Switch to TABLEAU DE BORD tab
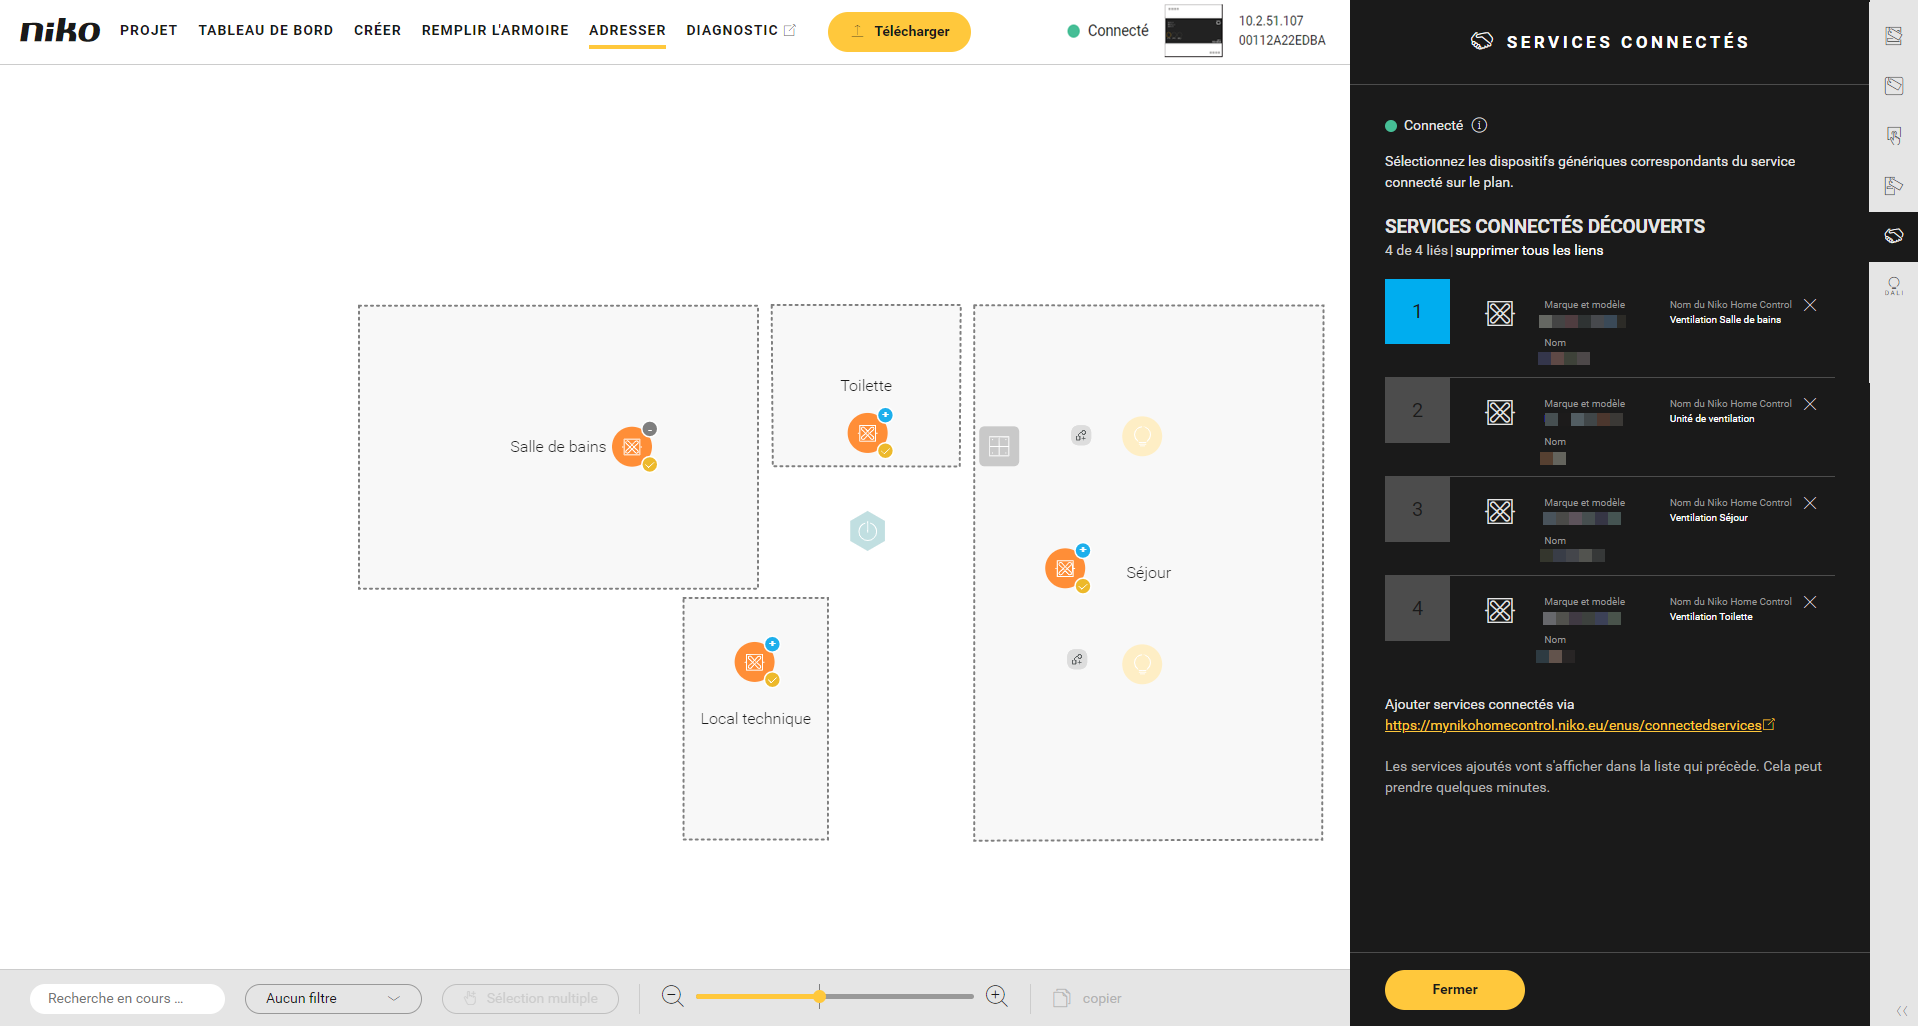 (266, 30)
